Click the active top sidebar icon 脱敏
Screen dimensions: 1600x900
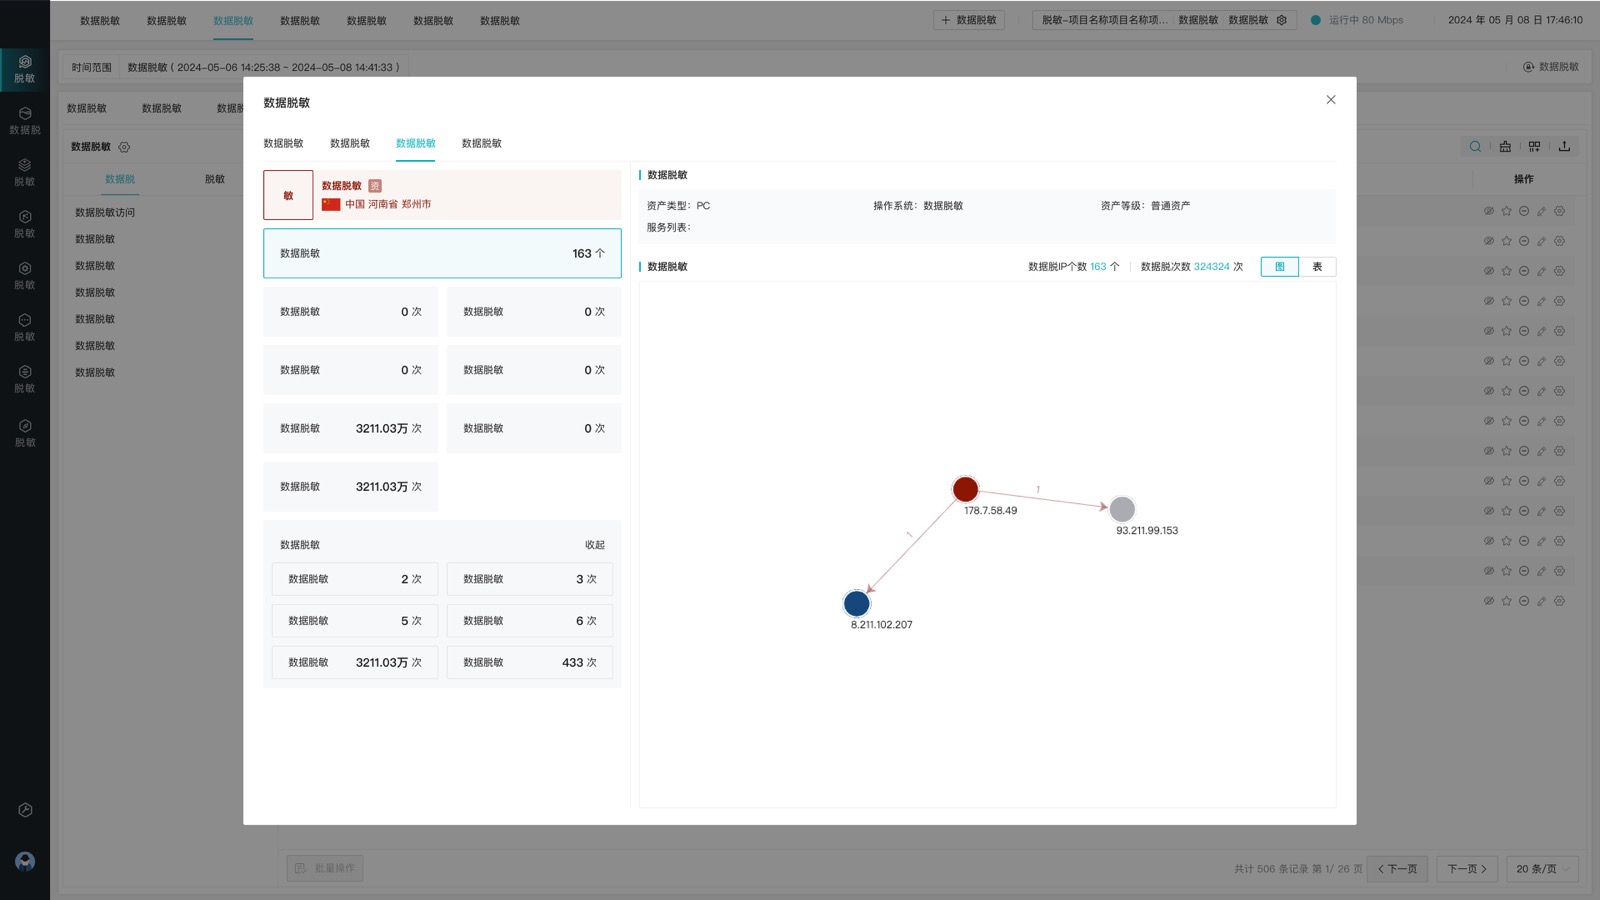pos(25,69)
